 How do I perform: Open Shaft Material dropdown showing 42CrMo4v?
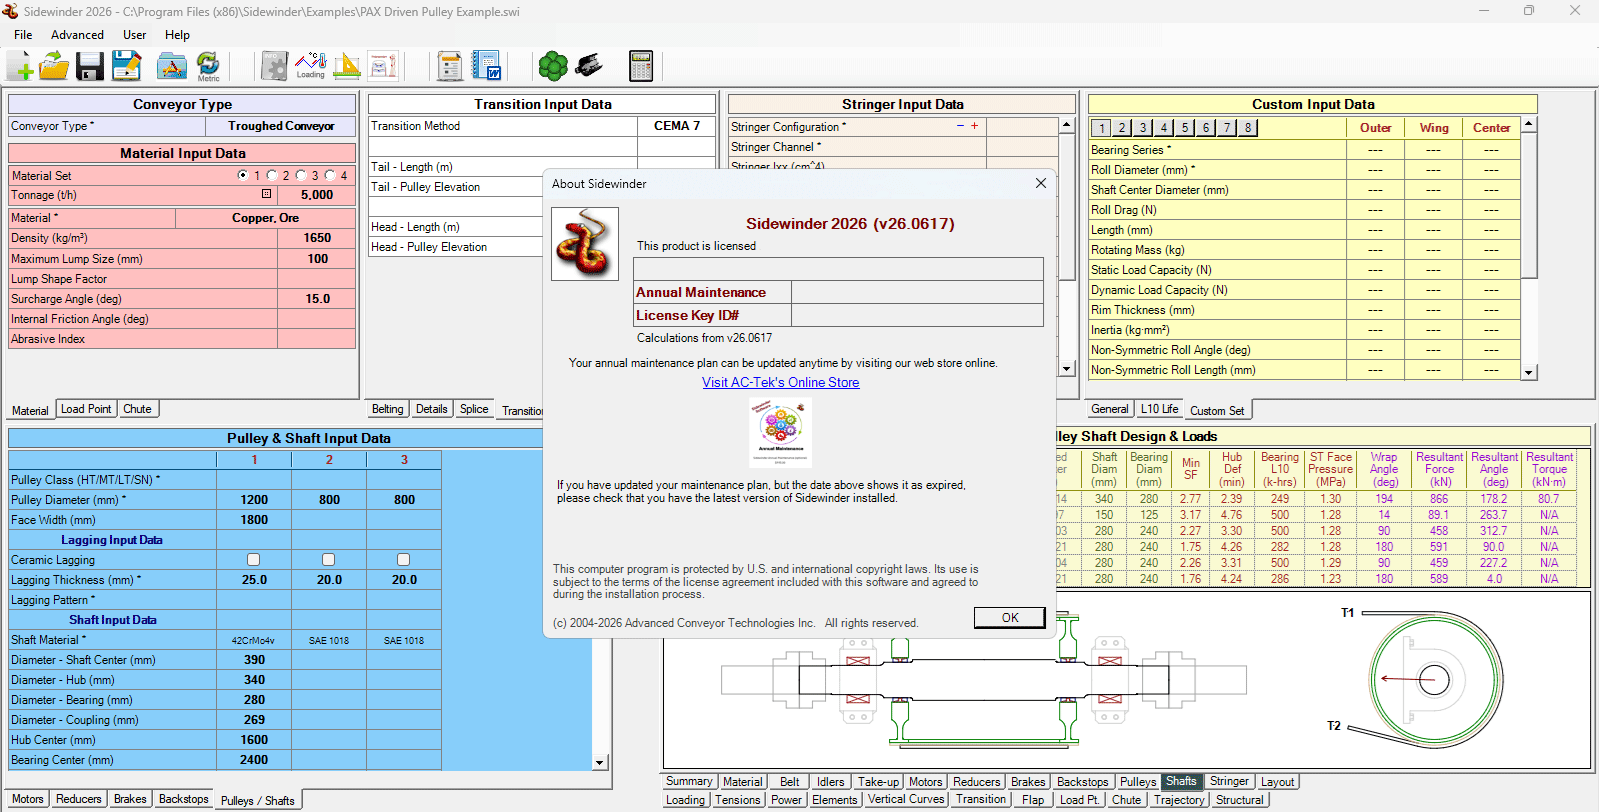(254, 640)
